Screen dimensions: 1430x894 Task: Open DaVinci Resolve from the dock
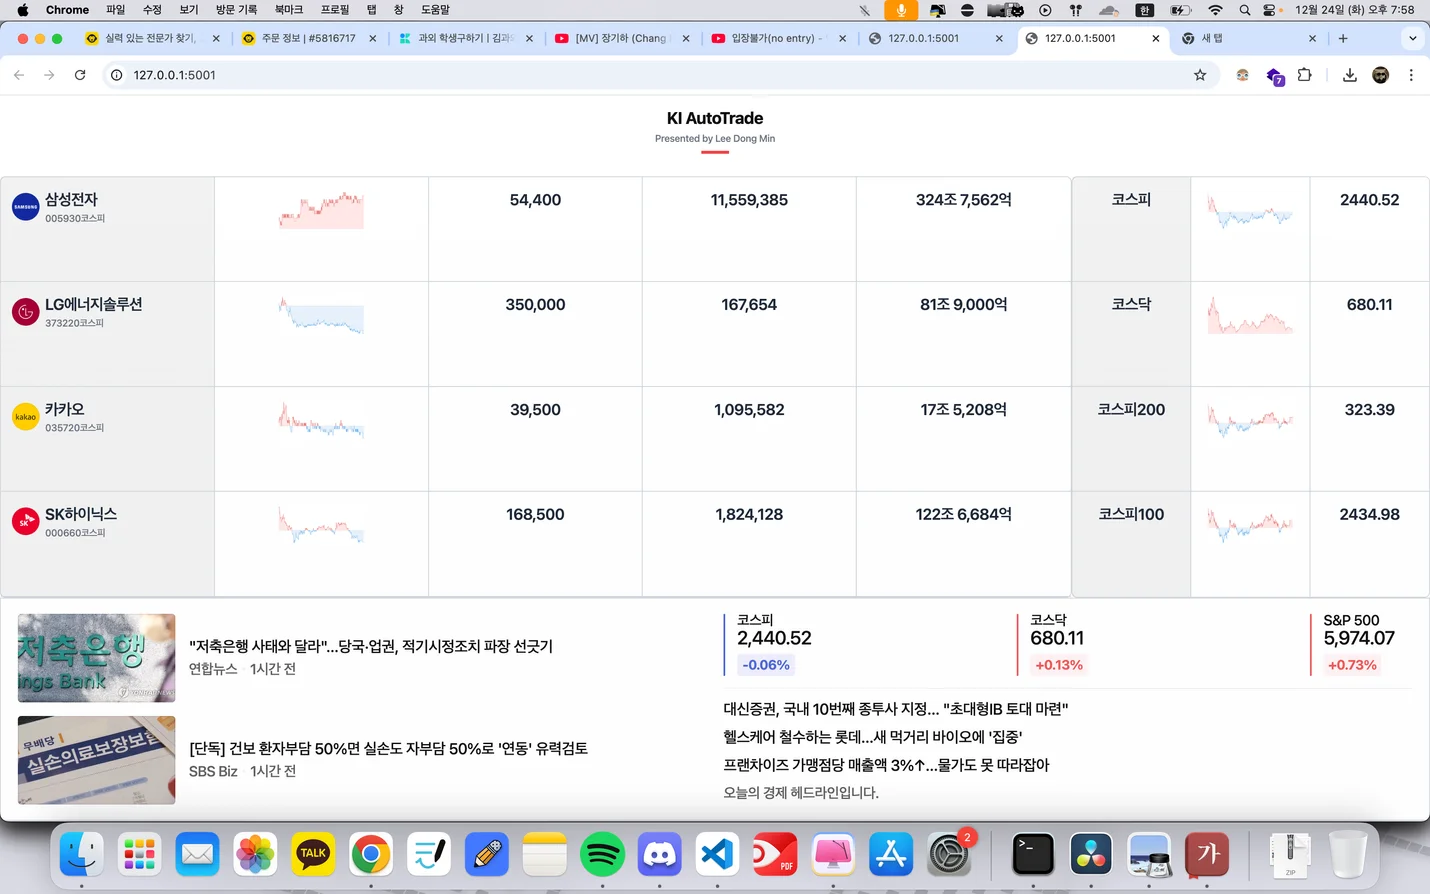pos(1091,854)
